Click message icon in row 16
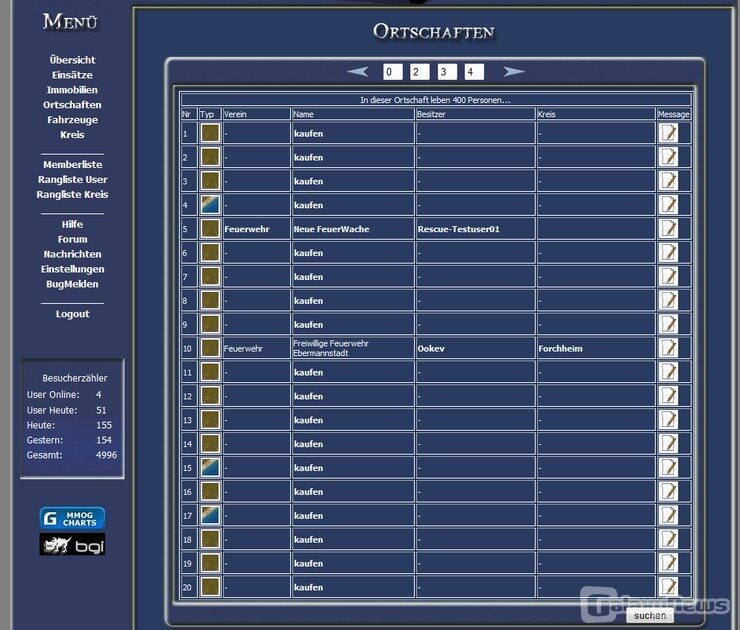The width and height of the screenshot is (740, 630). click(x=668, y=491)
